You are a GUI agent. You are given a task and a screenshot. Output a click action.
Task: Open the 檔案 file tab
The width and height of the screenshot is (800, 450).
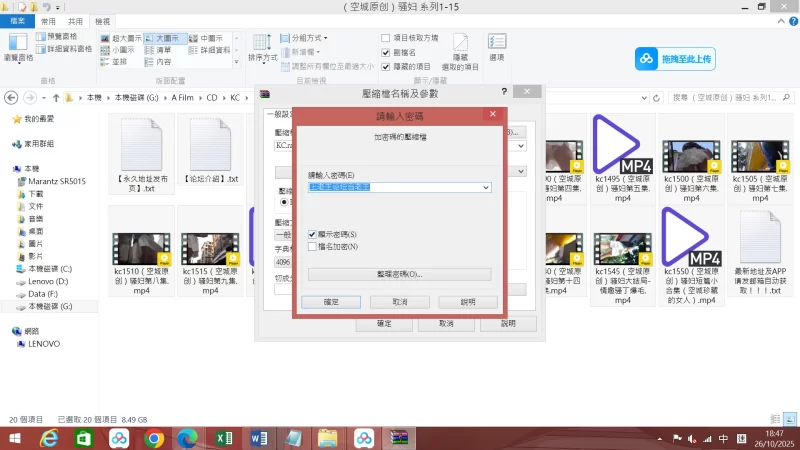(17, 21)
